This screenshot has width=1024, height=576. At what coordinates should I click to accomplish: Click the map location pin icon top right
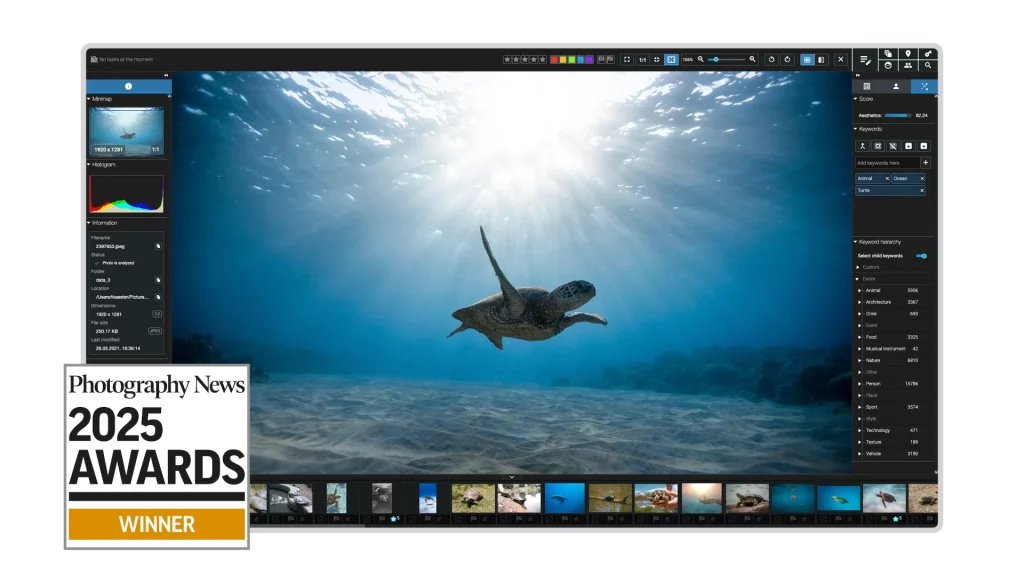(908, 52)
